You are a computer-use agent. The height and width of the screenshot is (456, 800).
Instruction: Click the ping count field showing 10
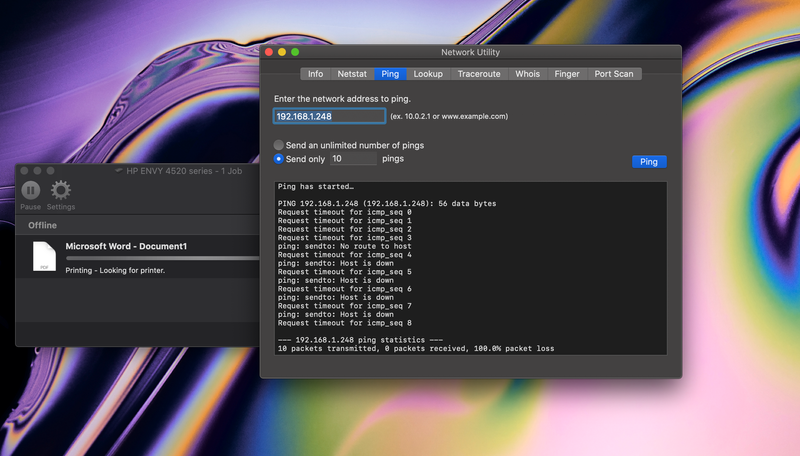352,159
